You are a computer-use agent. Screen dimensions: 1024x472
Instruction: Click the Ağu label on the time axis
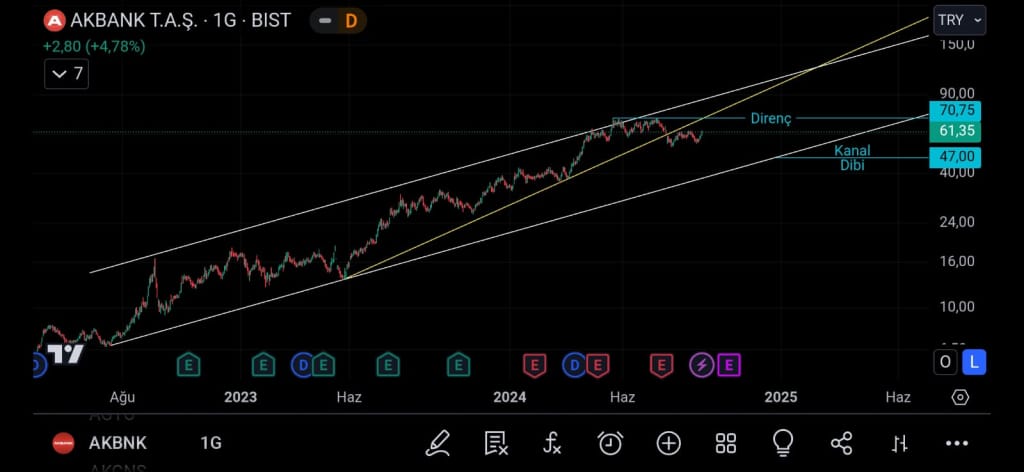[122, 397]
